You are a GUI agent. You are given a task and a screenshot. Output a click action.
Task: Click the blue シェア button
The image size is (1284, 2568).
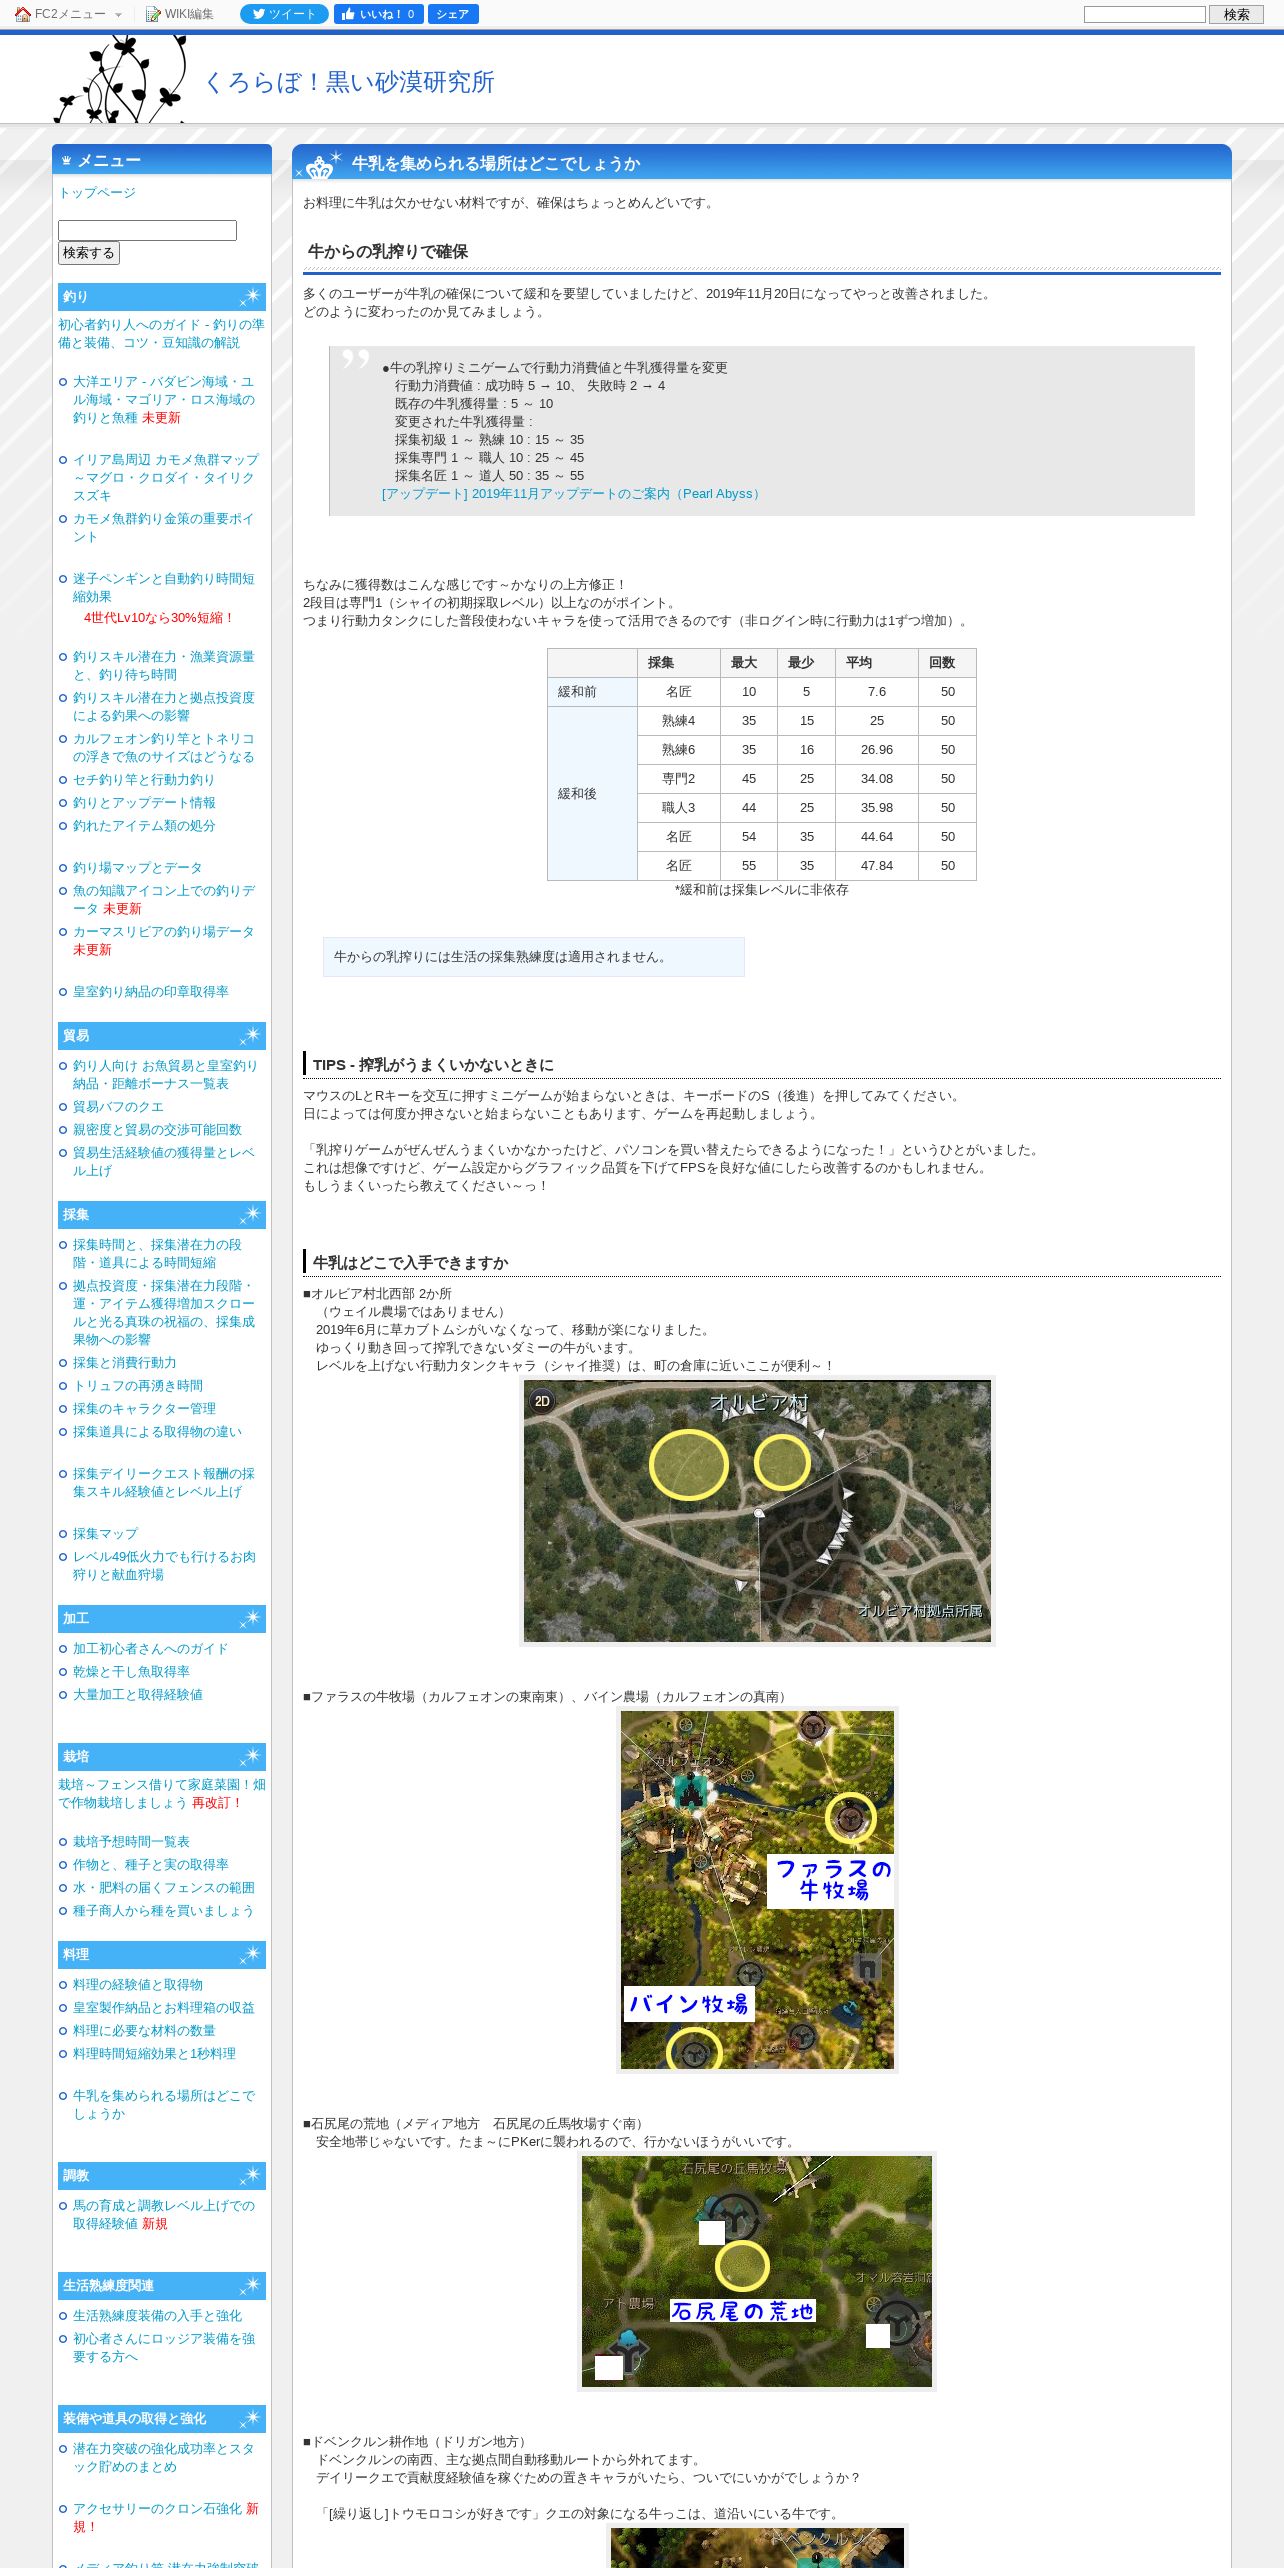tap(453, 14)
